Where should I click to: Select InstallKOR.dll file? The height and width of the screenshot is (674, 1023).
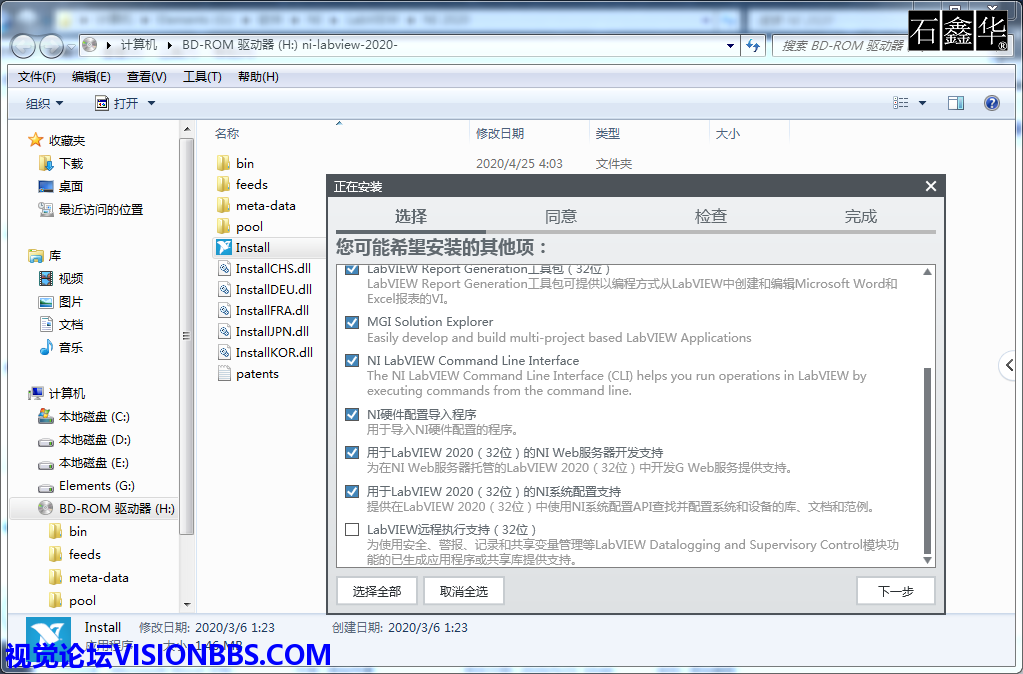274,352
